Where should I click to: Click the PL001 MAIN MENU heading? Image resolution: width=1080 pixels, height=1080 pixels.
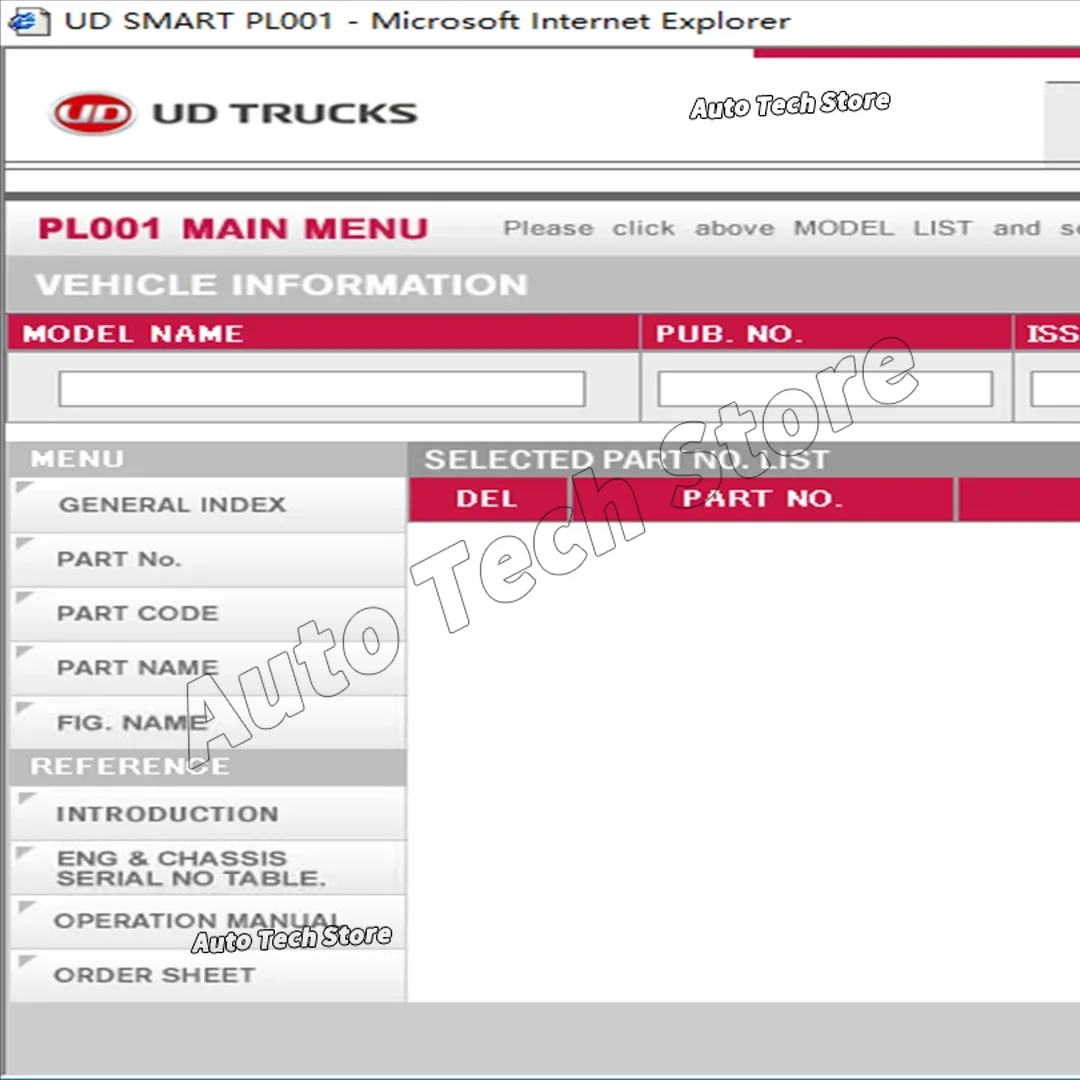(x=232, y=228)
